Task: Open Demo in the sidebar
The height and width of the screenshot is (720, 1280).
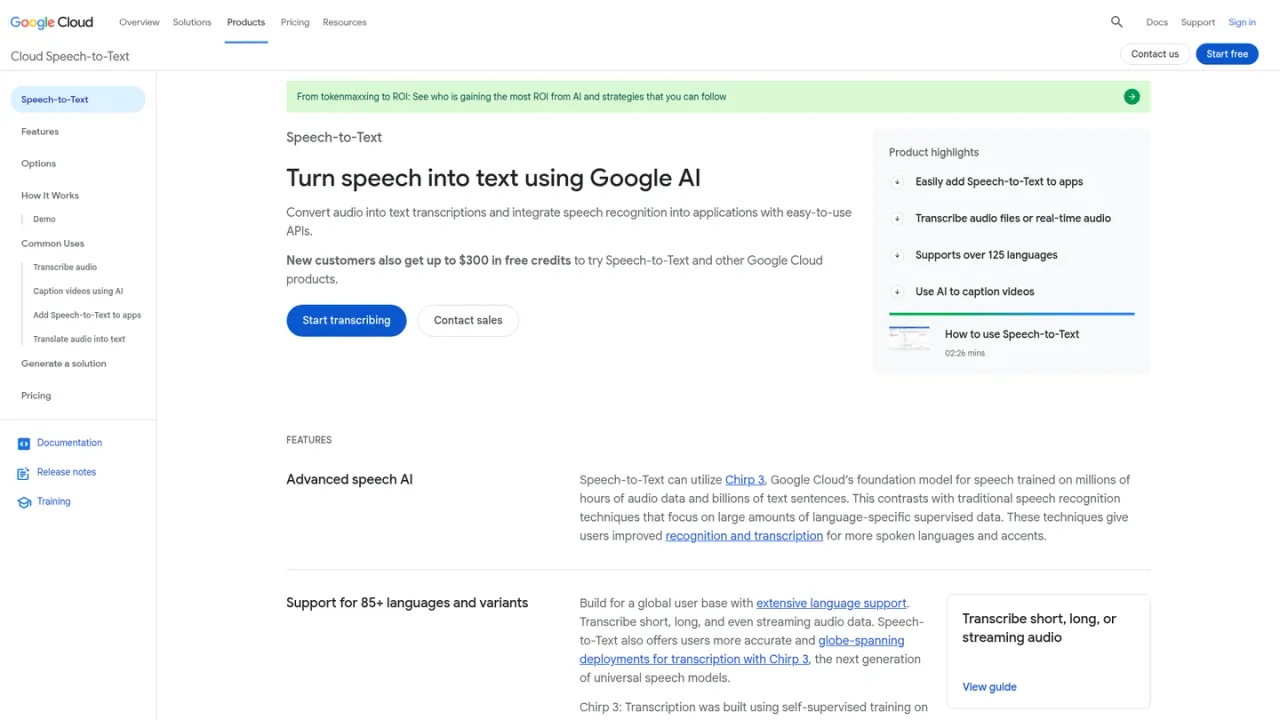Action: (x=44, y=219)
